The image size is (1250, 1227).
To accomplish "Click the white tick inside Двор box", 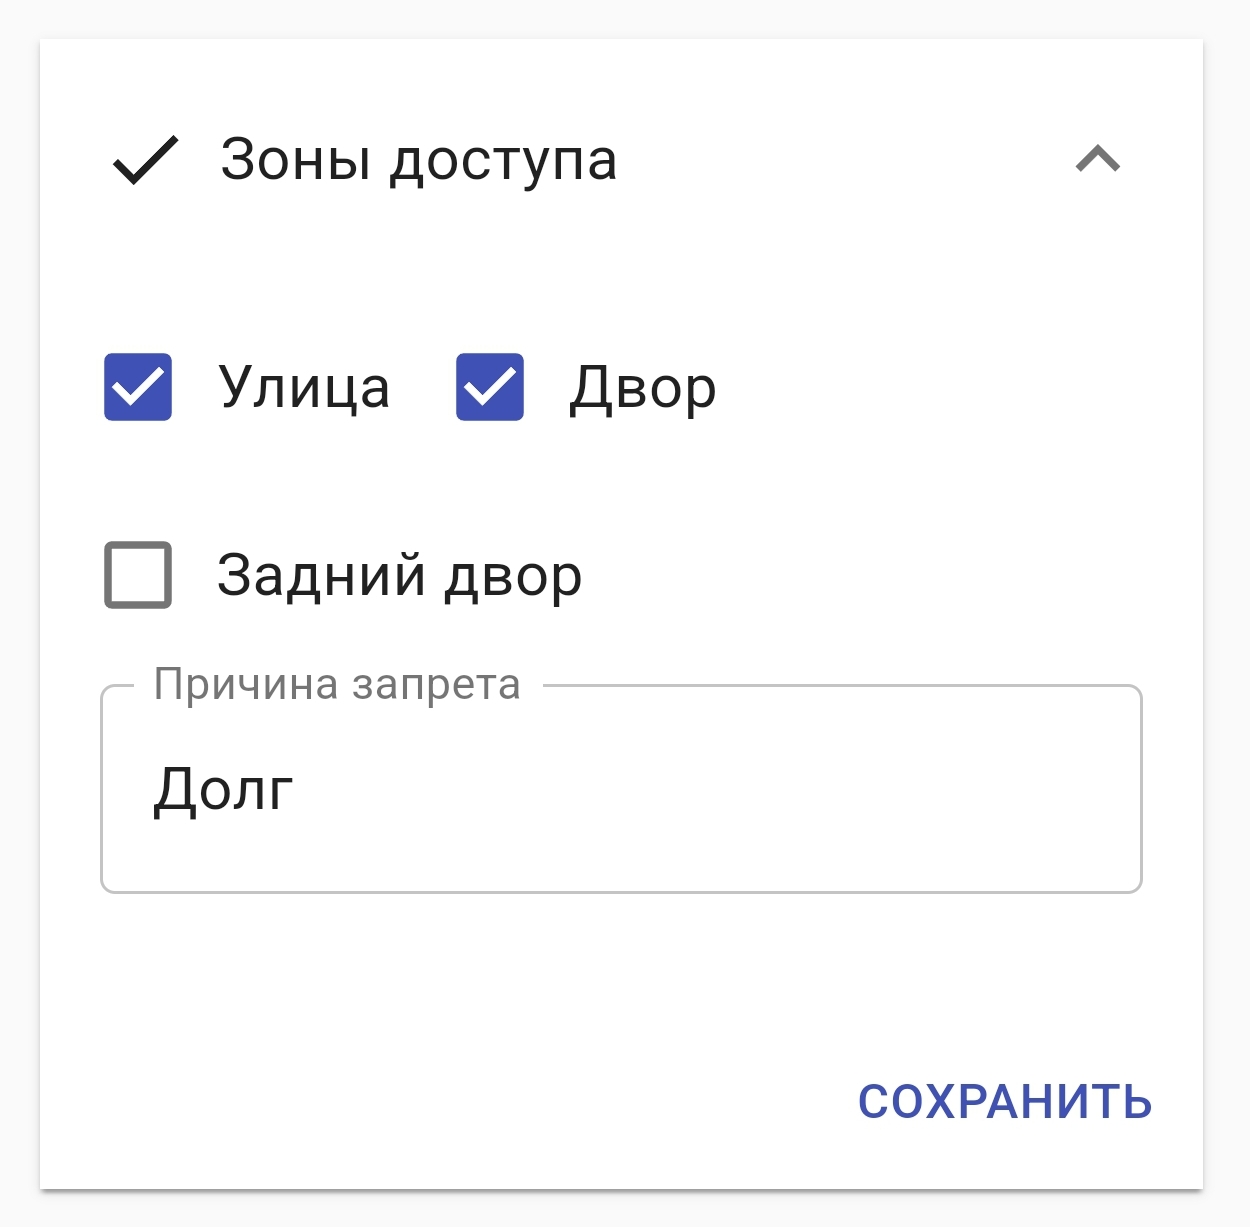I will click(x=490, y=387).
